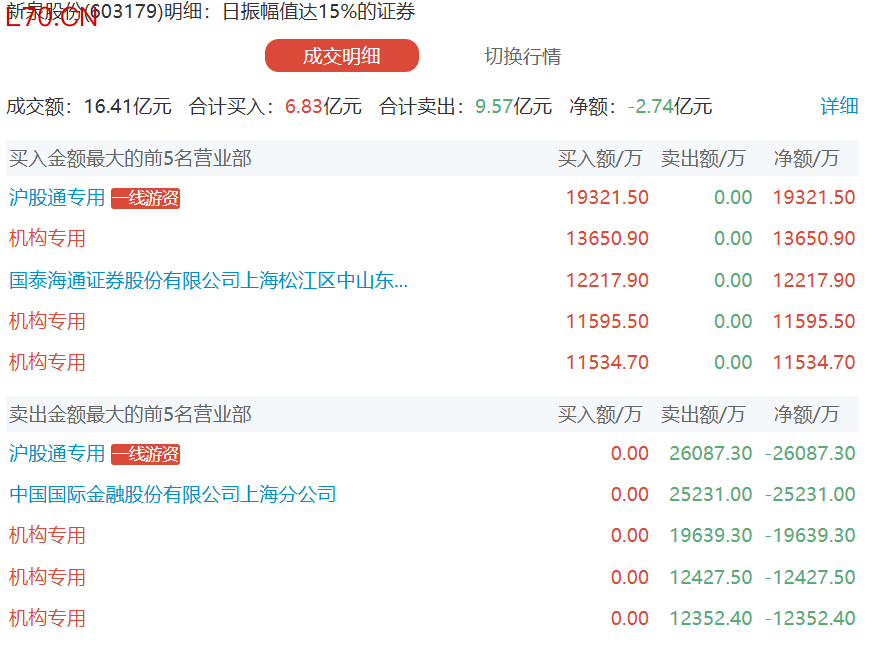Screen dimensions: 869x651
Task: Click the 净额 -2.74亿元 figure
Action: (669, 106)
